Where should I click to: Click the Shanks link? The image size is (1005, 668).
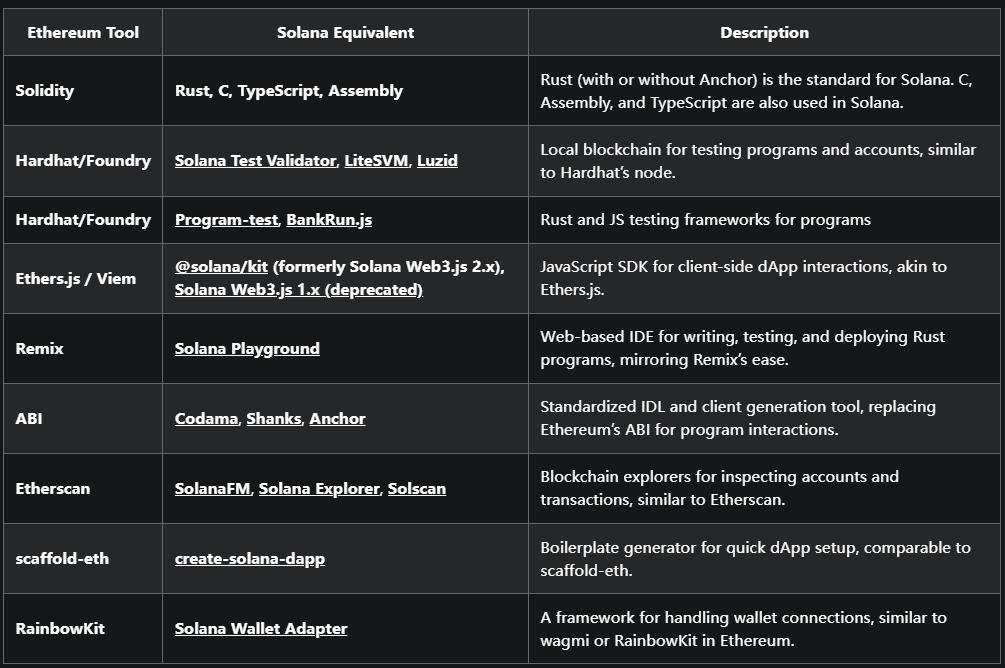tap(273, 418)
